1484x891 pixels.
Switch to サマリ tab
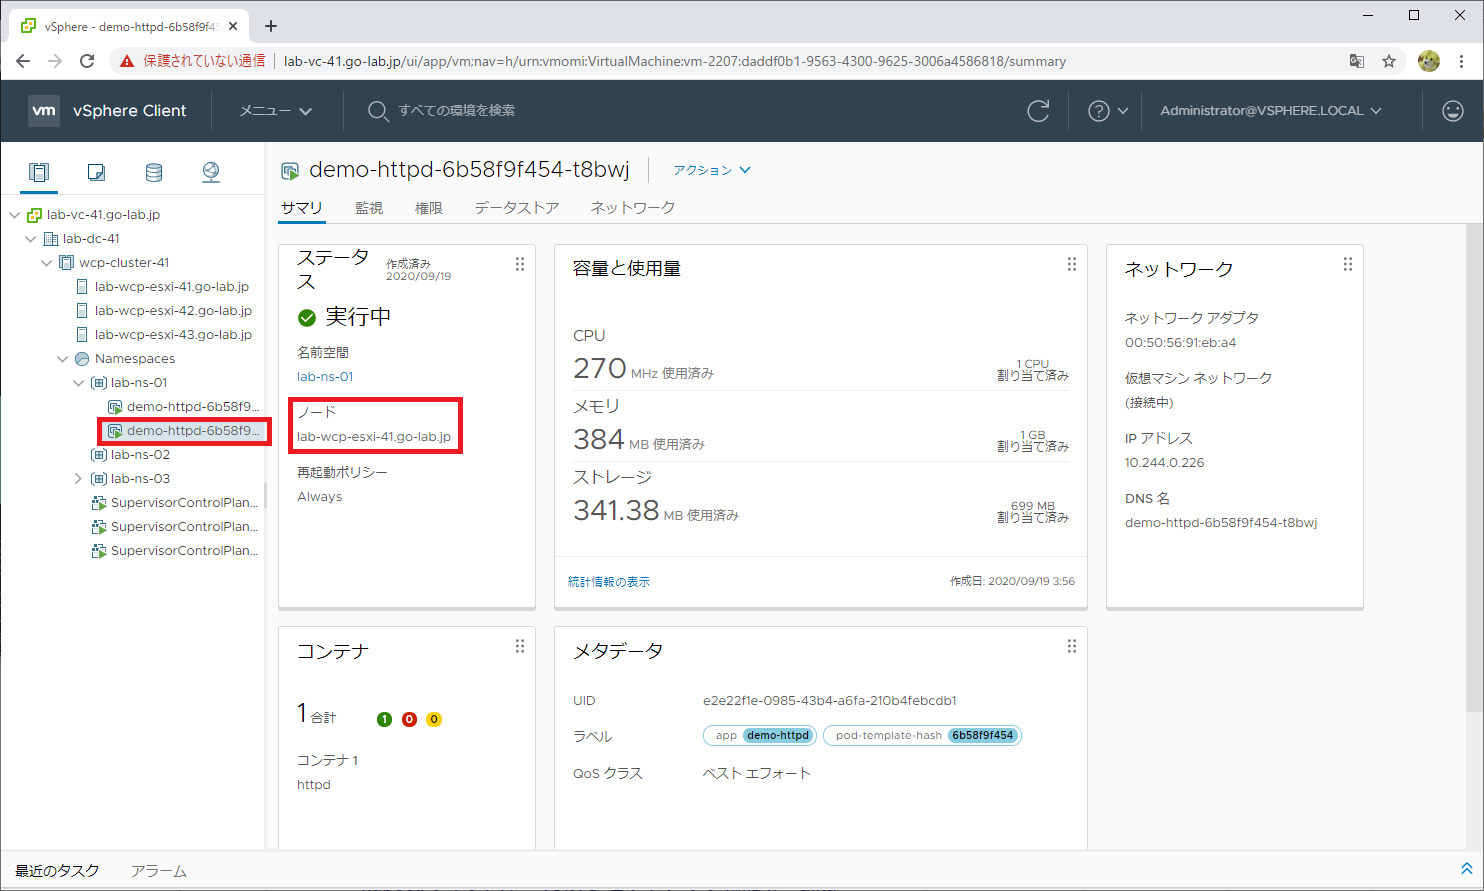click(x=301, y=208)
